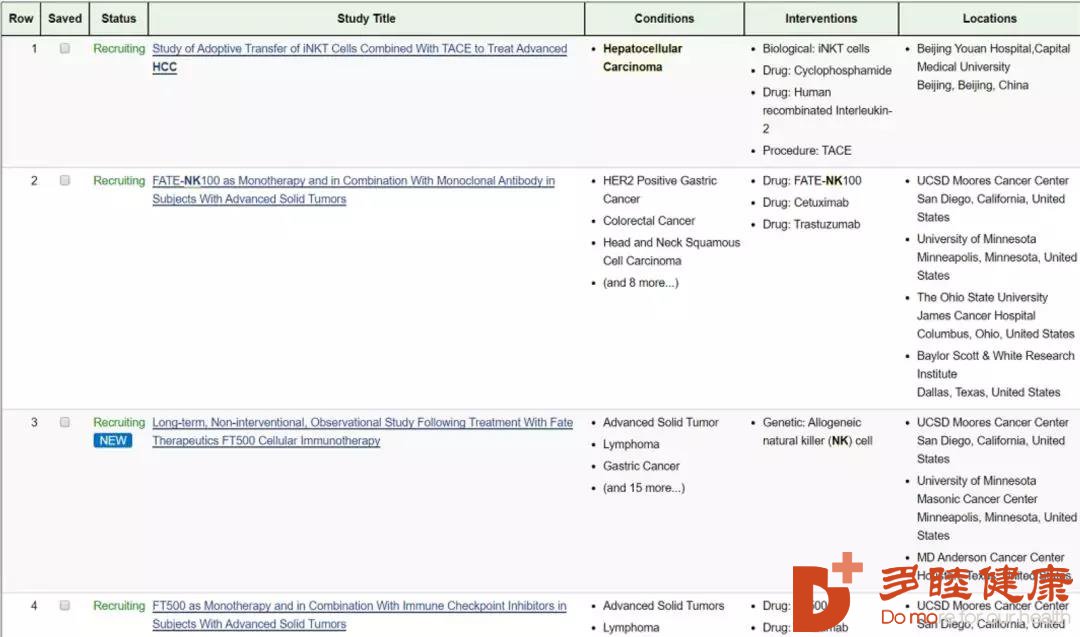Click the Locations column header
This screenshot has height=637, width=1080.
[x=989, y=19]
